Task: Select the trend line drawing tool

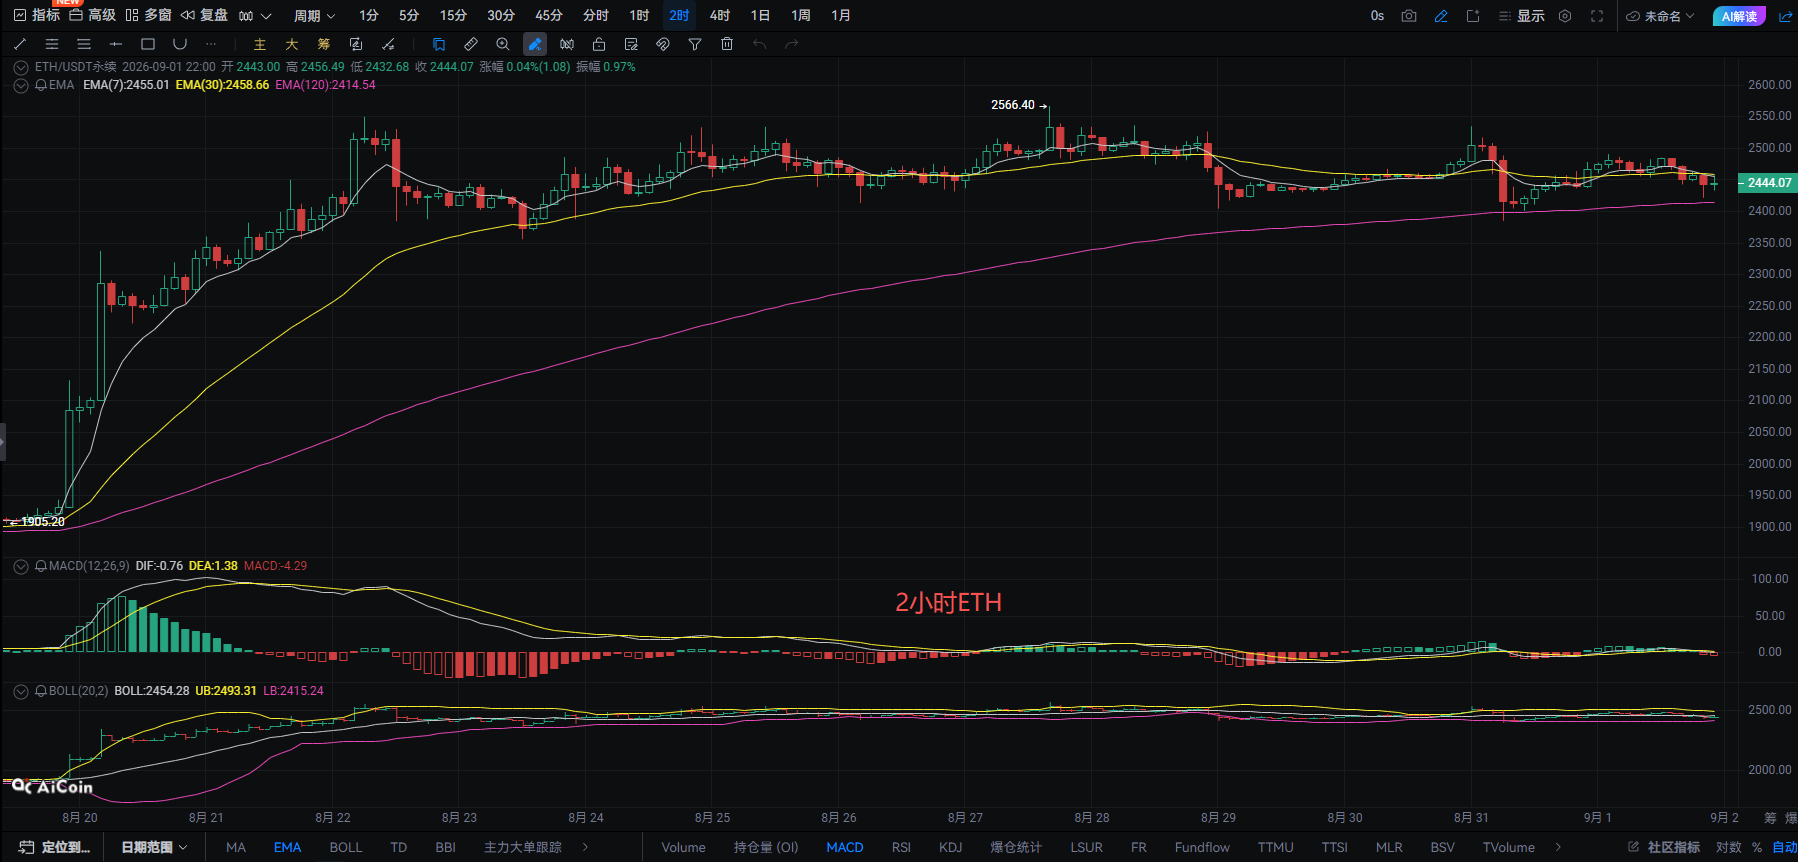Action: [20, 44]
